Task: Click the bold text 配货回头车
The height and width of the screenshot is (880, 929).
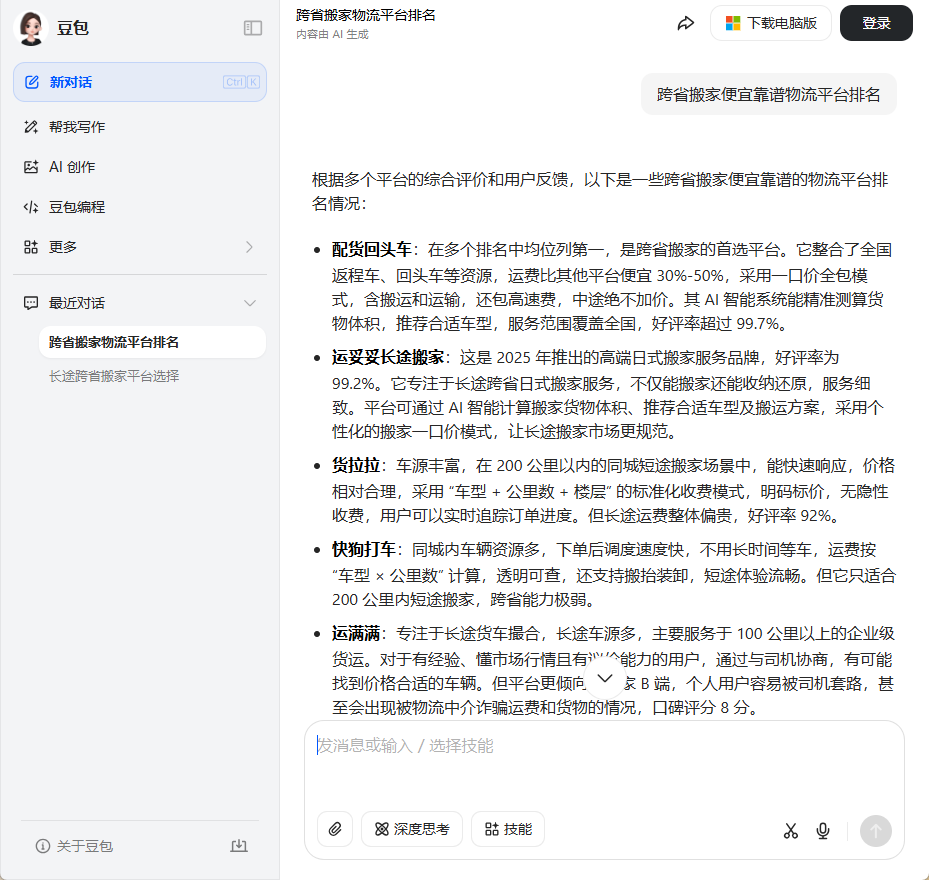Action: [x=371, y=249]
